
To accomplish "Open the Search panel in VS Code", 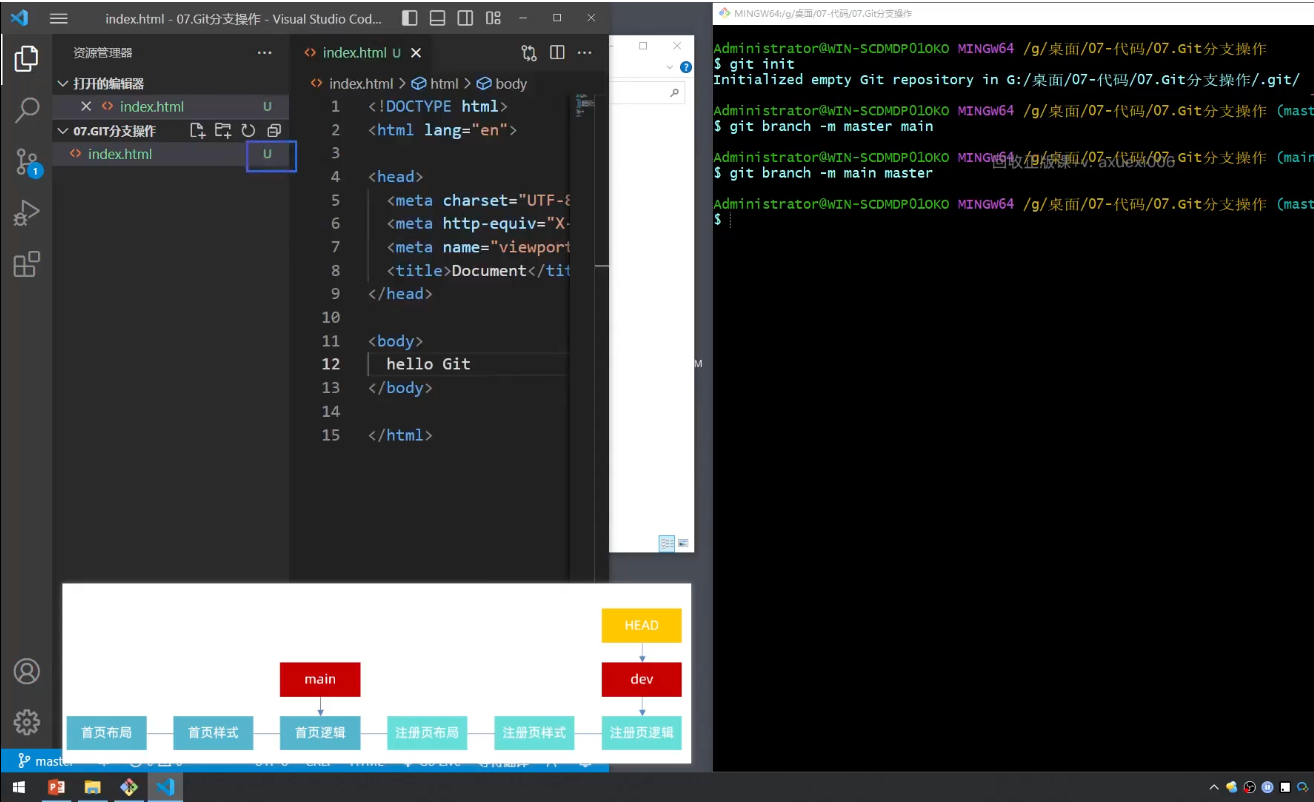I will [x=26, y=110].
